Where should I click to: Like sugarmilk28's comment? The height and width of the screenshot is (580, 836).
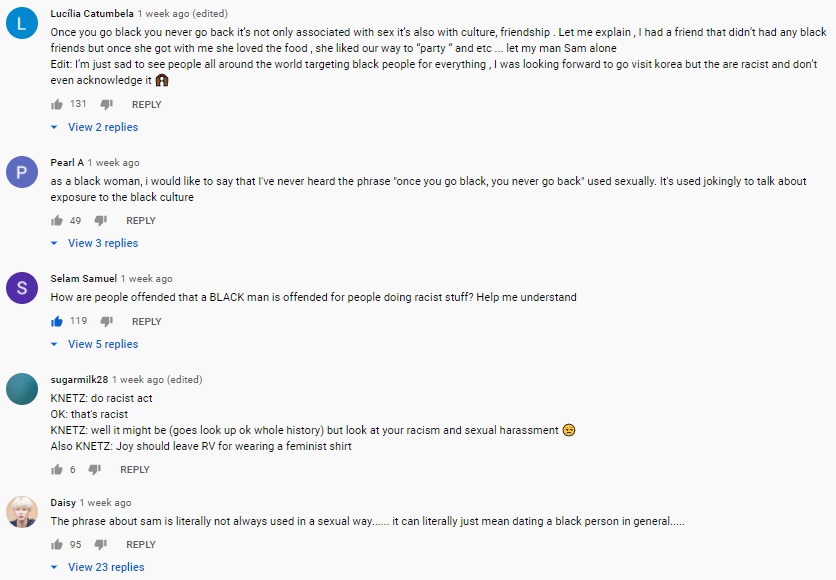pos(57,470)
